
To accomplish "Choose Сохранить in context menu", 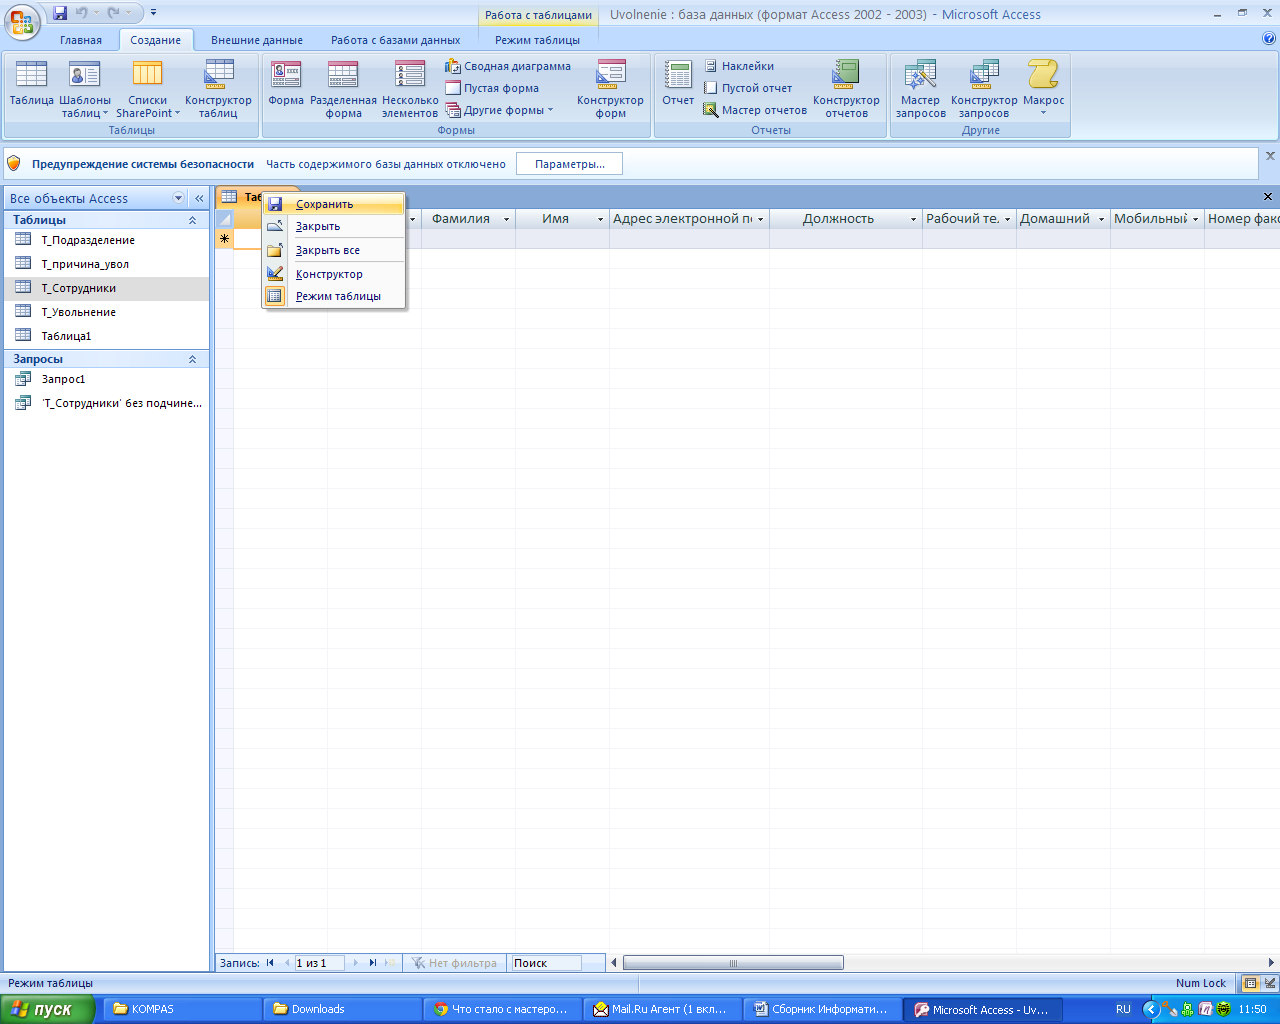I will [334, 204].
